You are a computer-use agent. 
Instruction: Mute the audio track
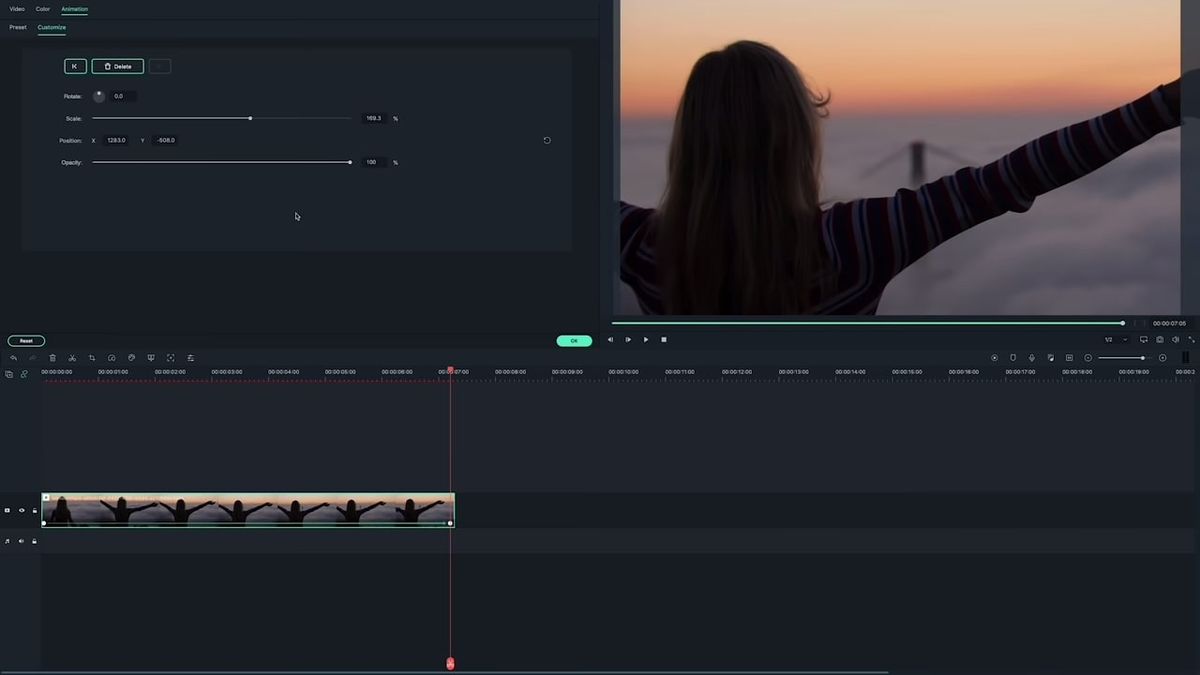click(21, 541)
